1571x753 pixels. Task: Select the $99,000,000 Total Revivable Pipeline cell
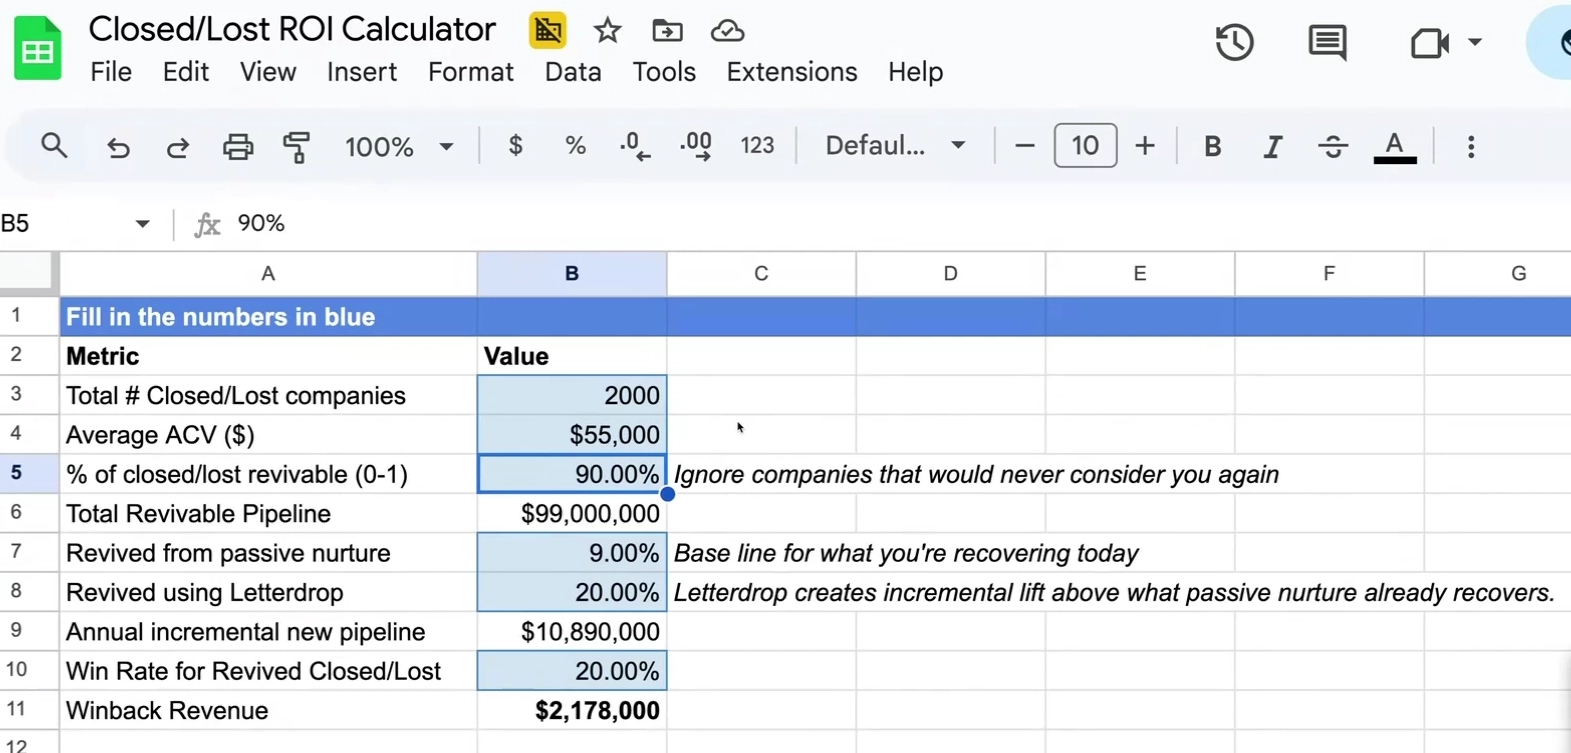(572, 513)
